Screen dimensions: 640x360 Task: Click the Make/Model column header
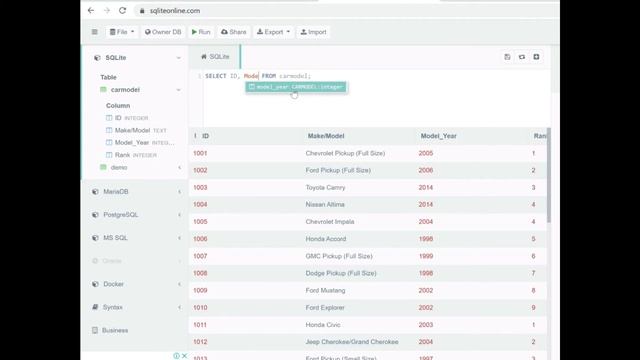(x=326, y=136)
